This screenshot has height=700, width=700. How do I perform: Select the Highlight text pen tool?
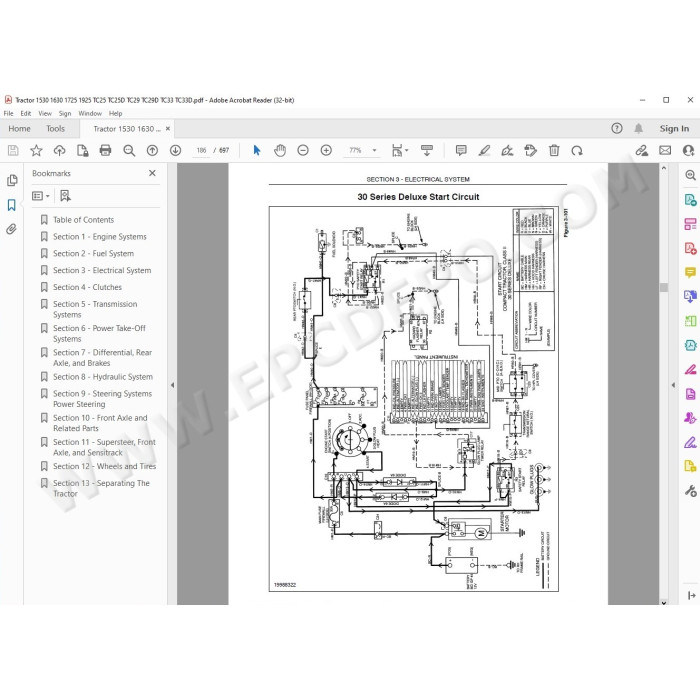[484, 150]
